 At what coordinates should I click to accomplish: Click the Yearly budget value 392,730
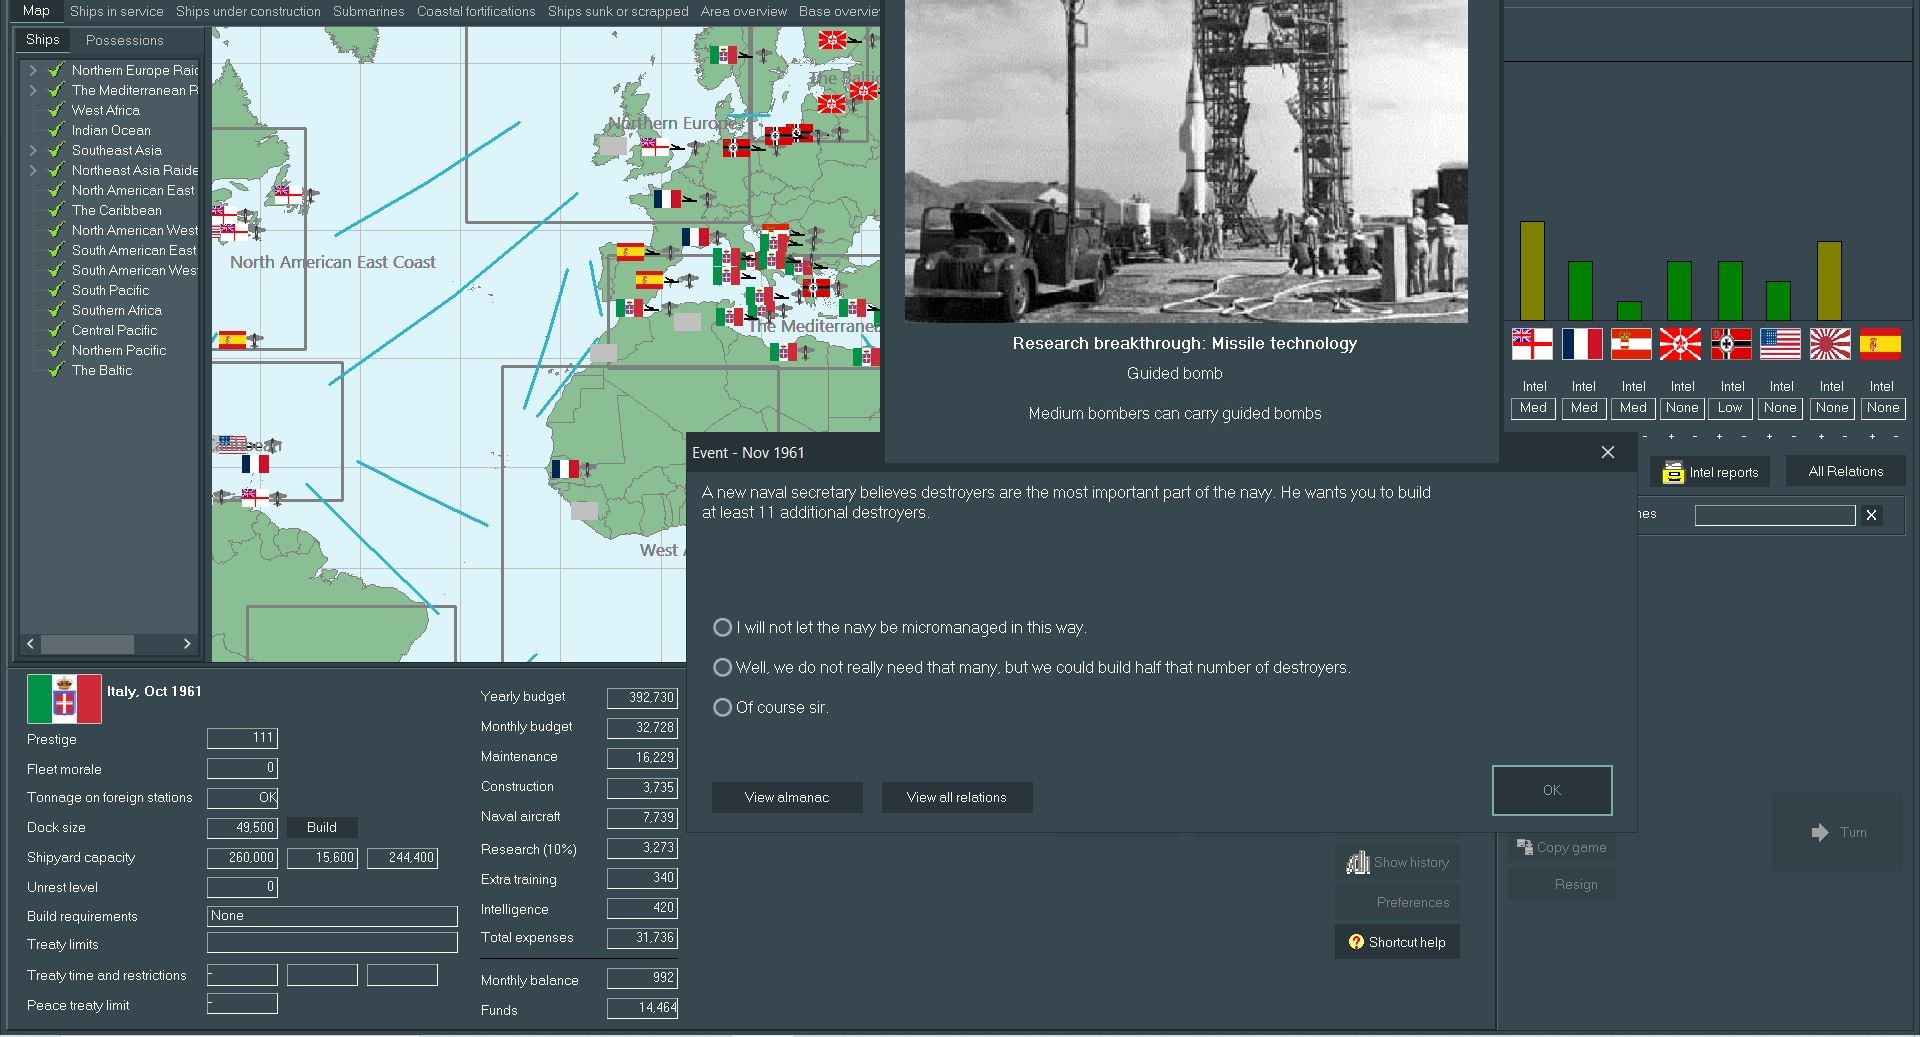tap(642, 697)
